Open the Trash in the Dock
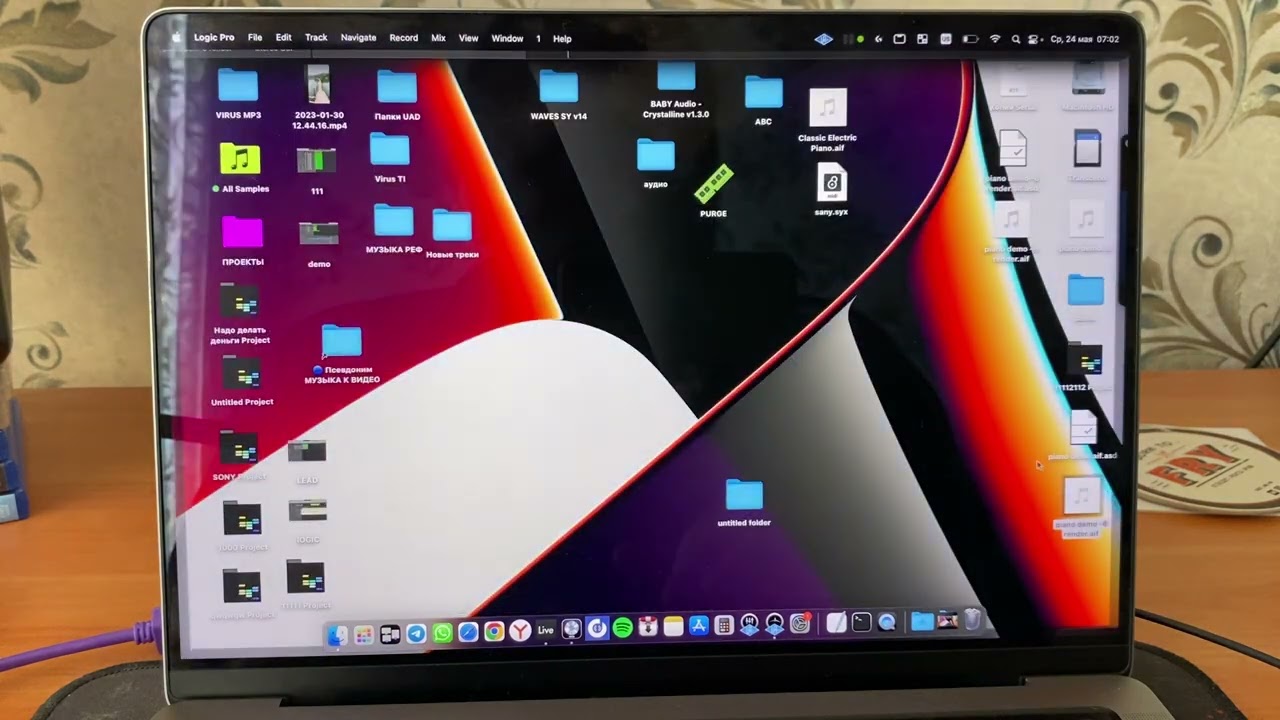The width and height of the screenshot is (1280, 720). 972,620
